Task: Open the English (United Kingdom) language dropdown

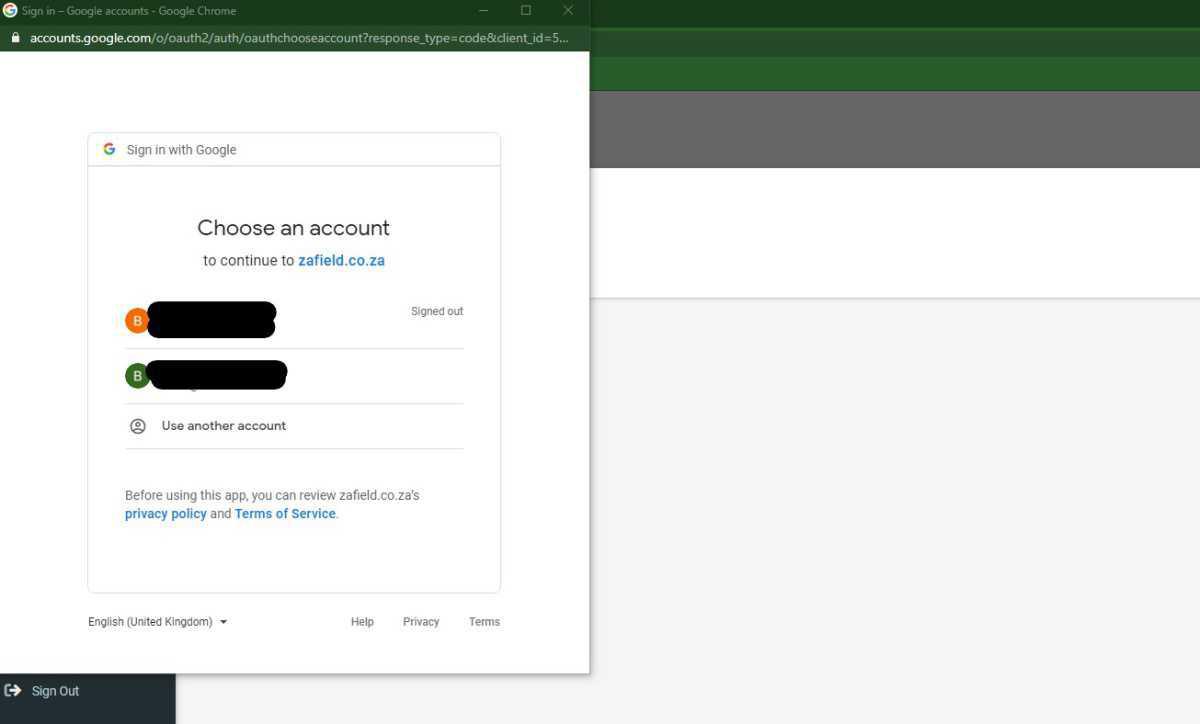Action: 157,622
